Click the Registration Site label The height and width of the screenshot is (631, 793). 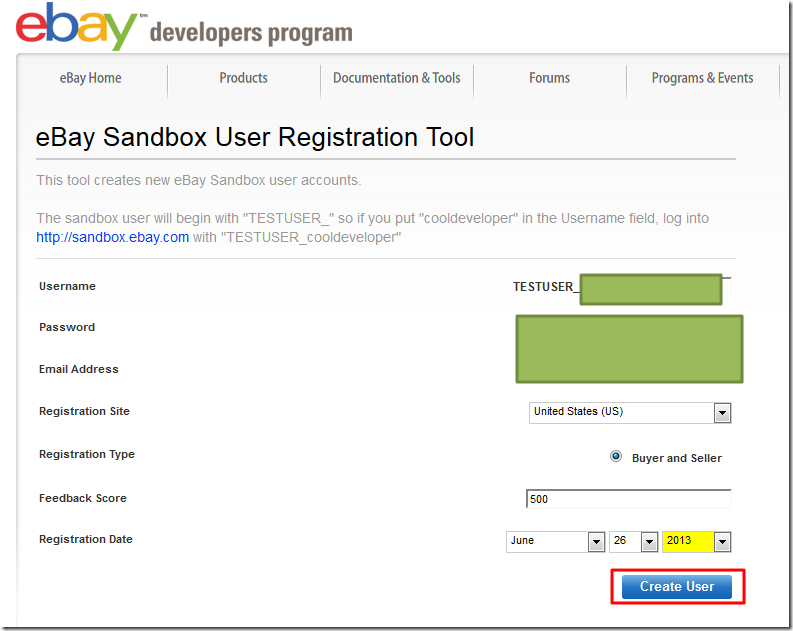[84, 411]
